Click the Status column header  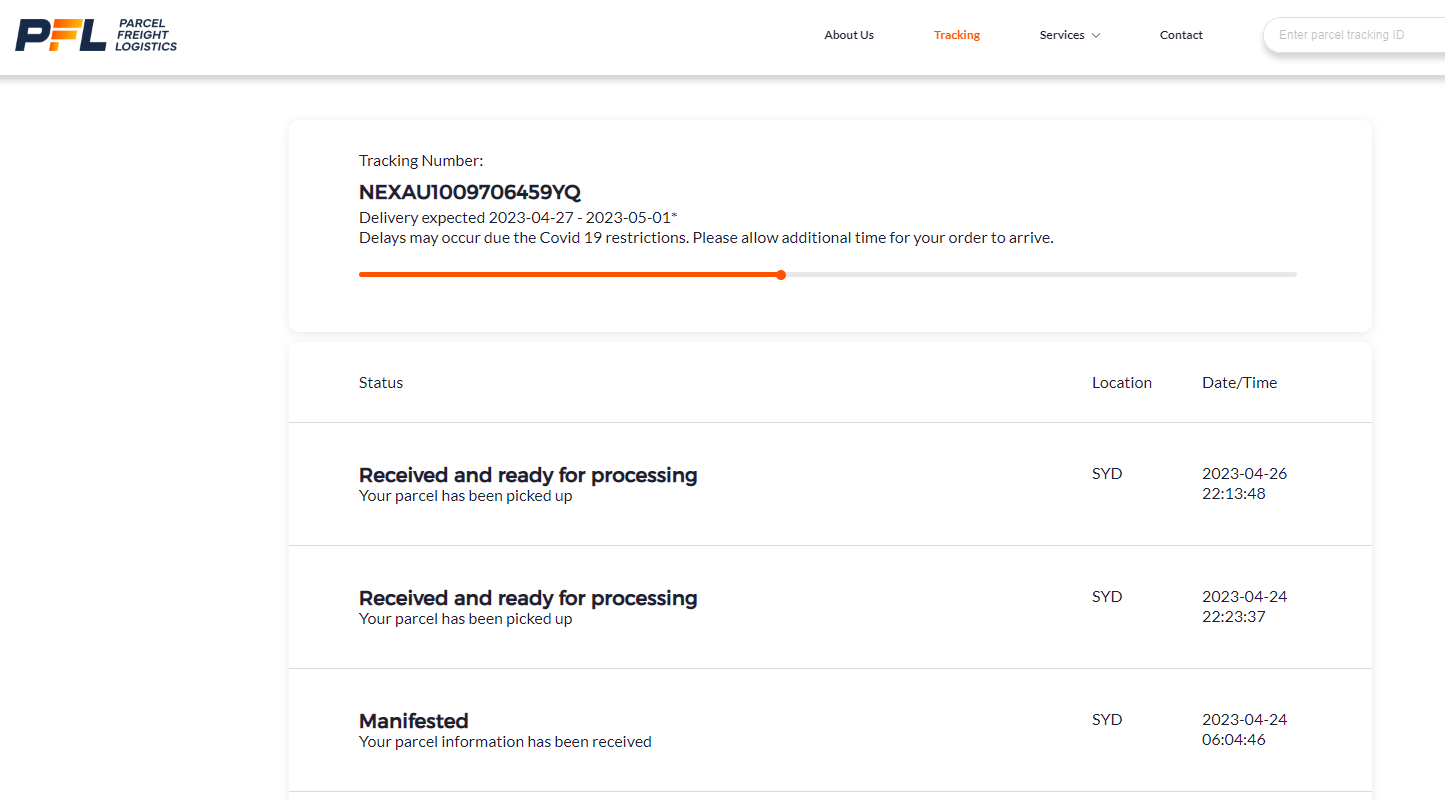pyautogui.click(x=381, y=383)
